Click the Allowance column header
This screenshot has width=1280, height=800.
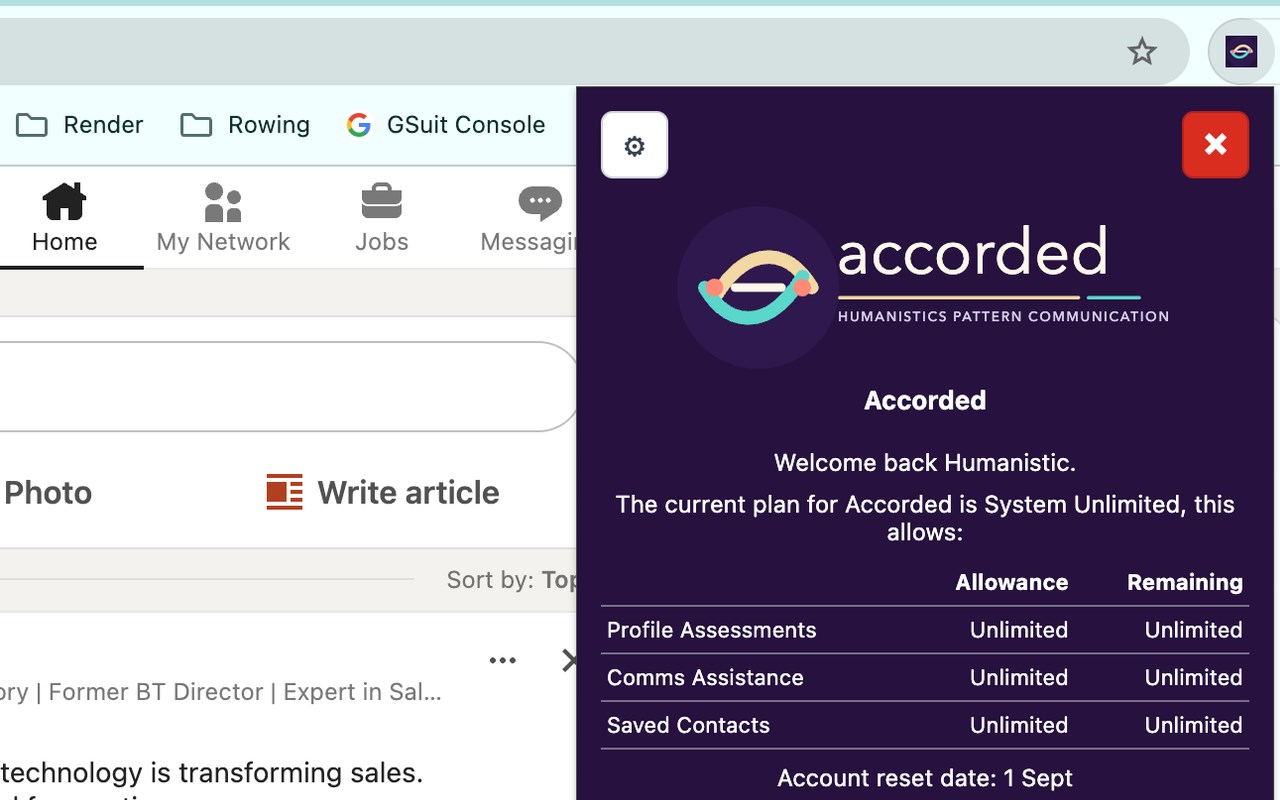(1011, 582)
